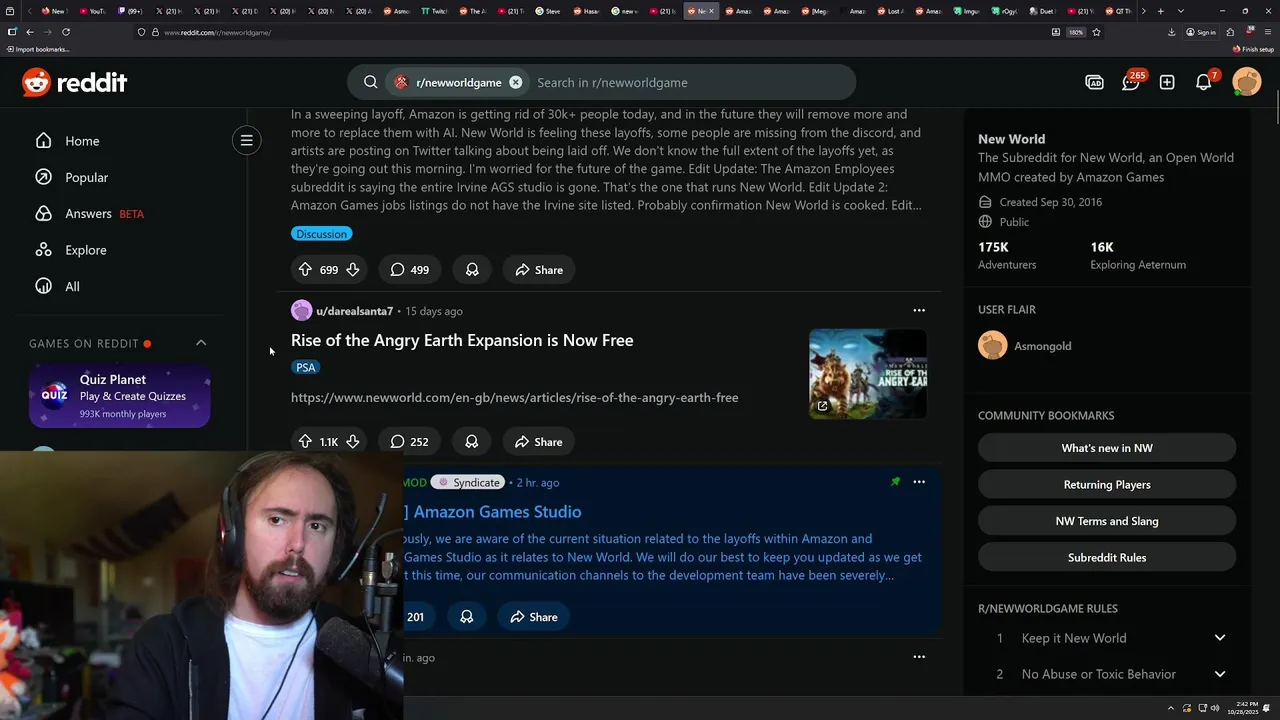Open 252 comments on Angry Earth post
Image resolution: width=1280 pixels, height=720 pixels.
pos(409,441)
